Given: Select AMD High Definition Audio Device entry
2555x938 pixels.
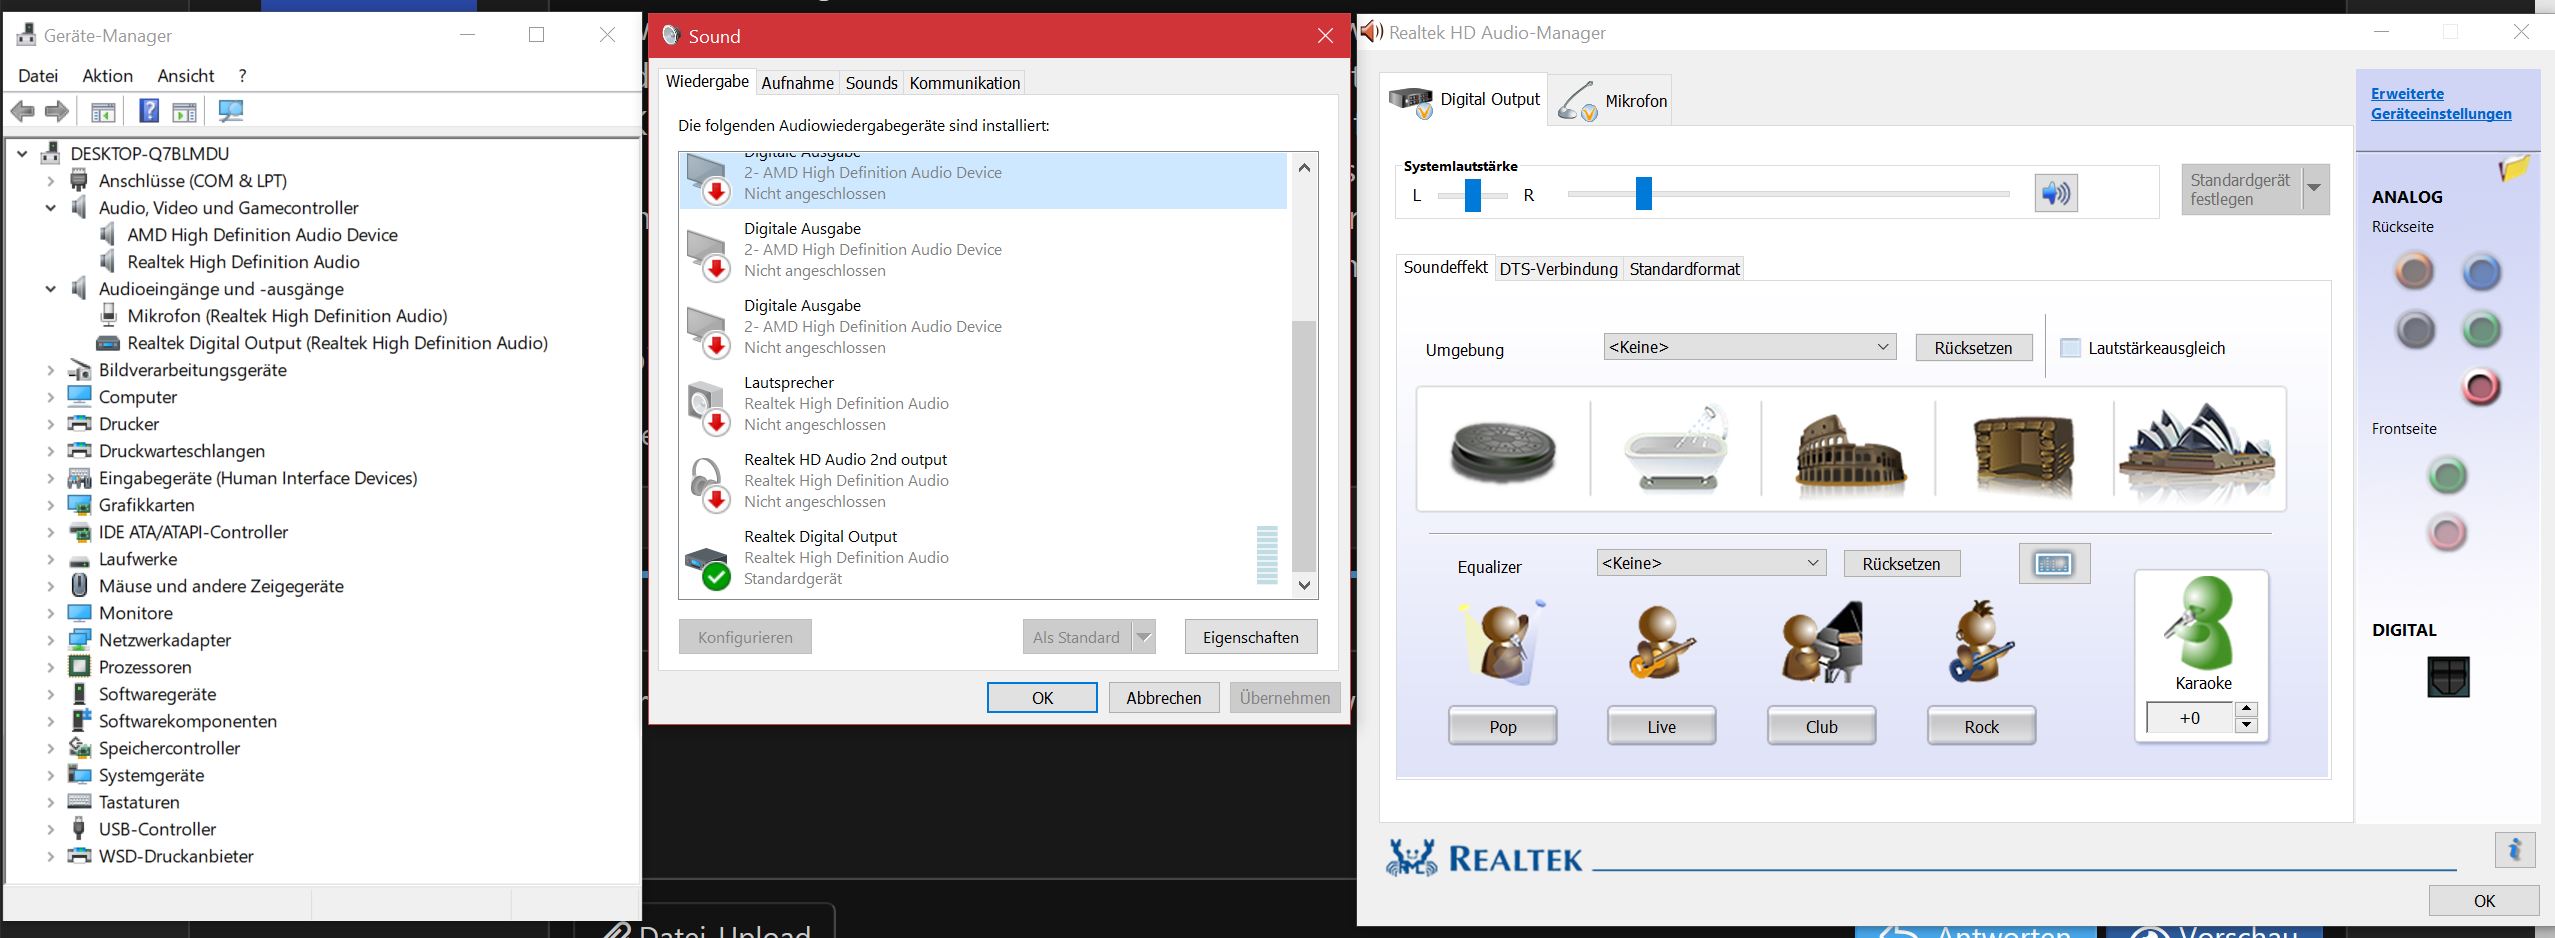Looking at the screenshot, I should pos(262,235).
